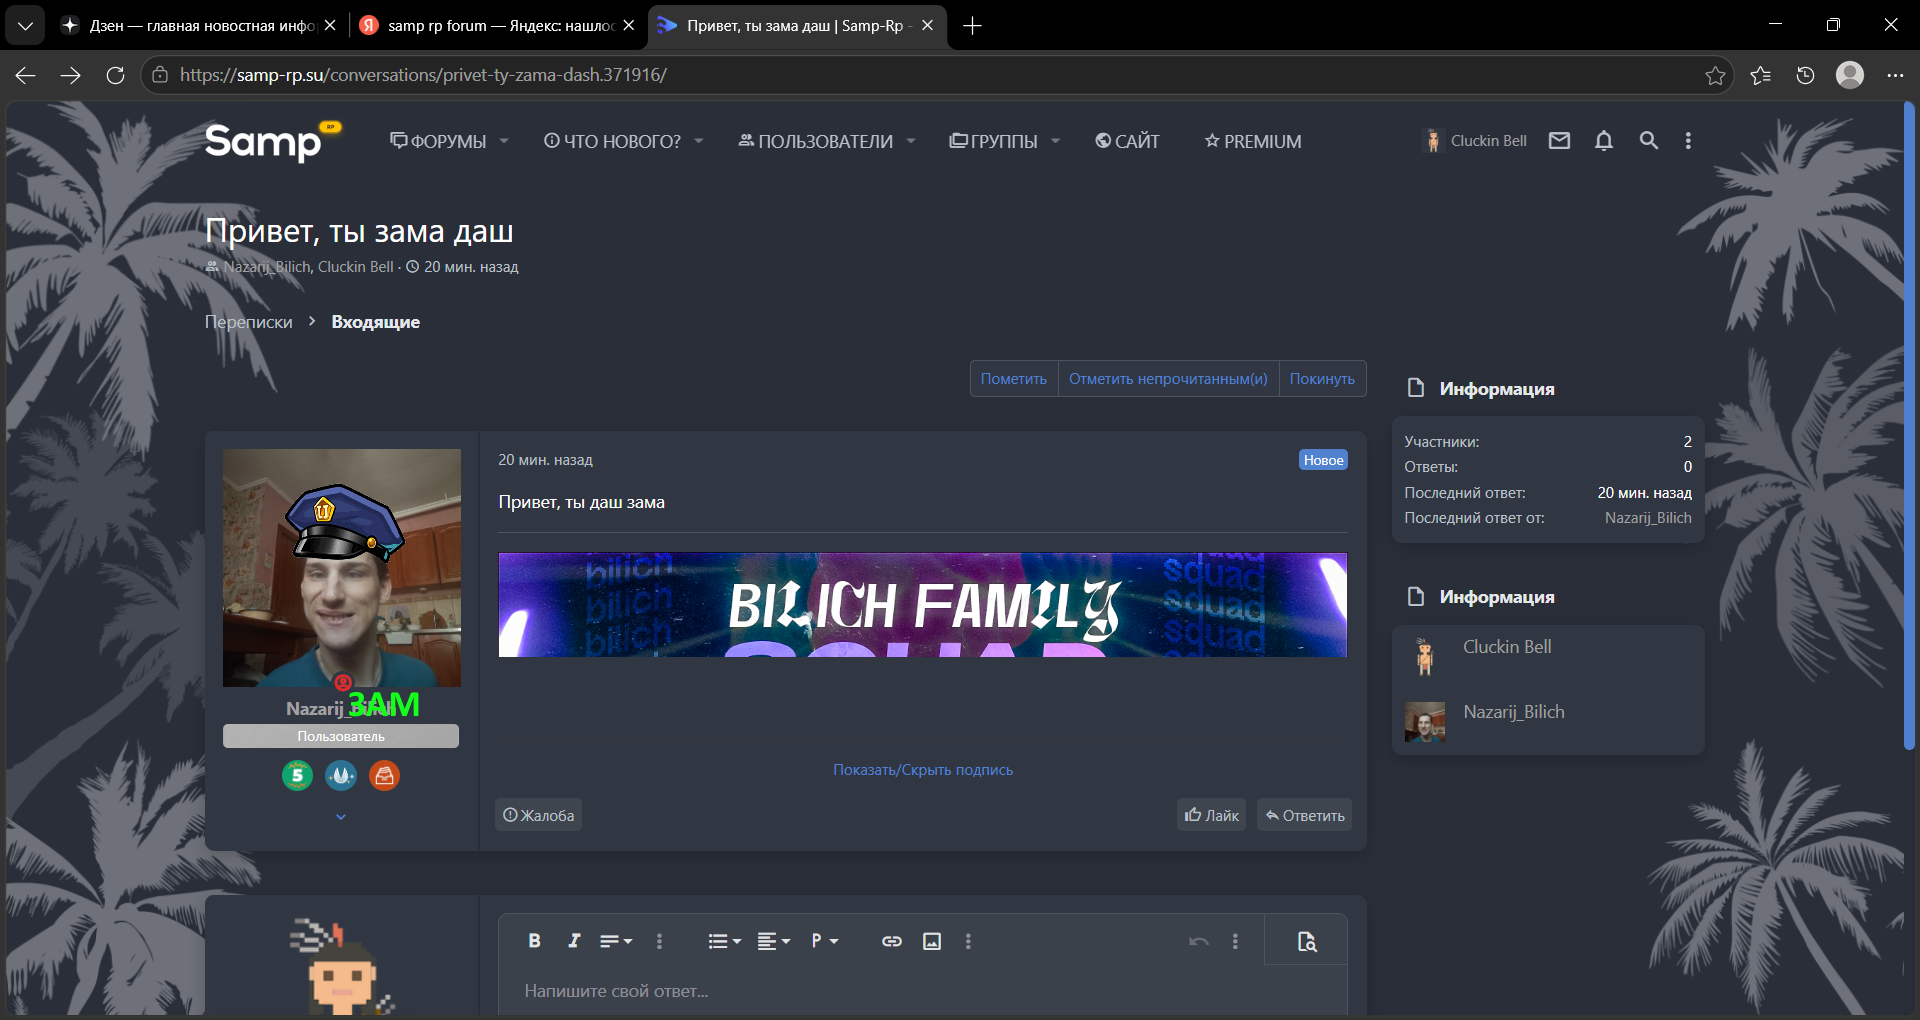Open the browser settings ellipsis menu

click(x=1895, y=75)
